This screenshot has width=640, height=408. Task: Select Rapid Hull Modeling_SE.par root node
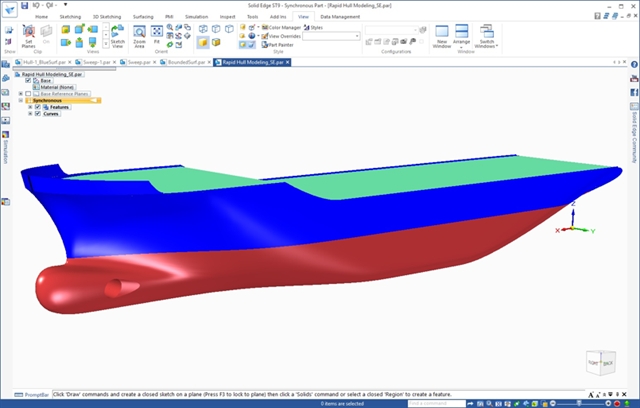(x=51, y=74)
